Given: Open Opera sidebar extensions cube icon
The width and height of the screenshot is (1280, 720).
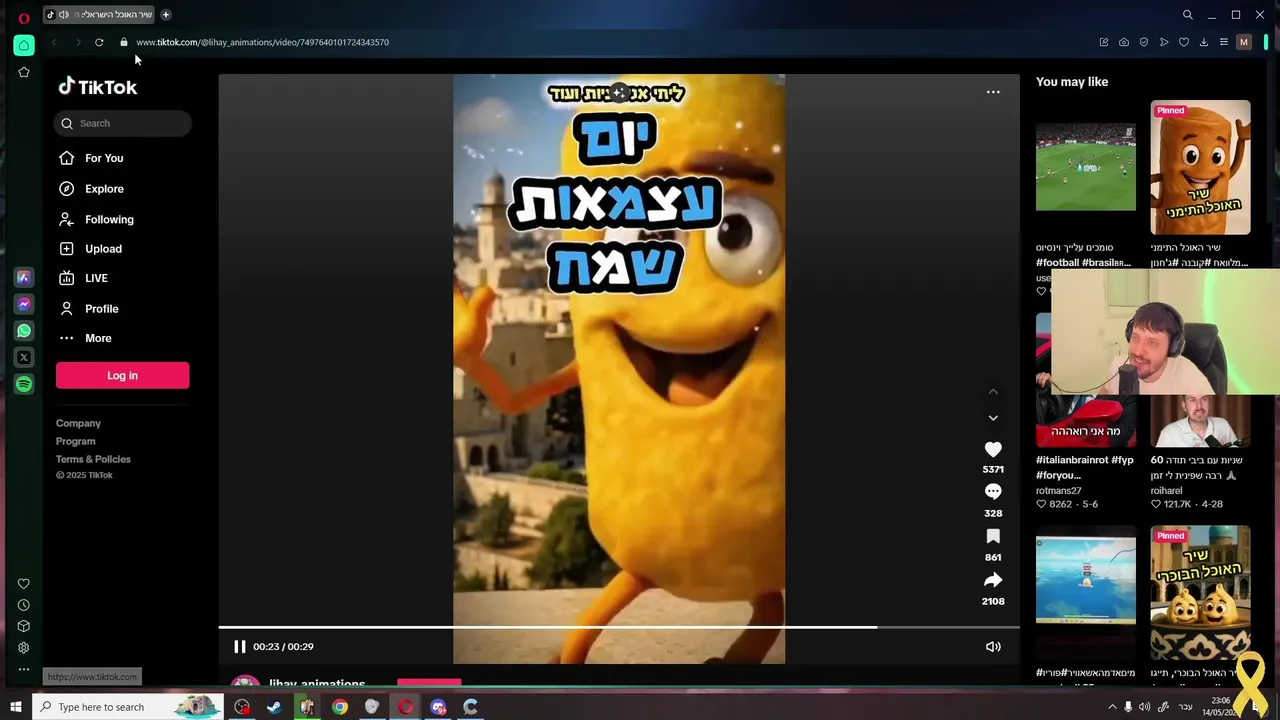Looking at the screenshot, I should point(24,626).
